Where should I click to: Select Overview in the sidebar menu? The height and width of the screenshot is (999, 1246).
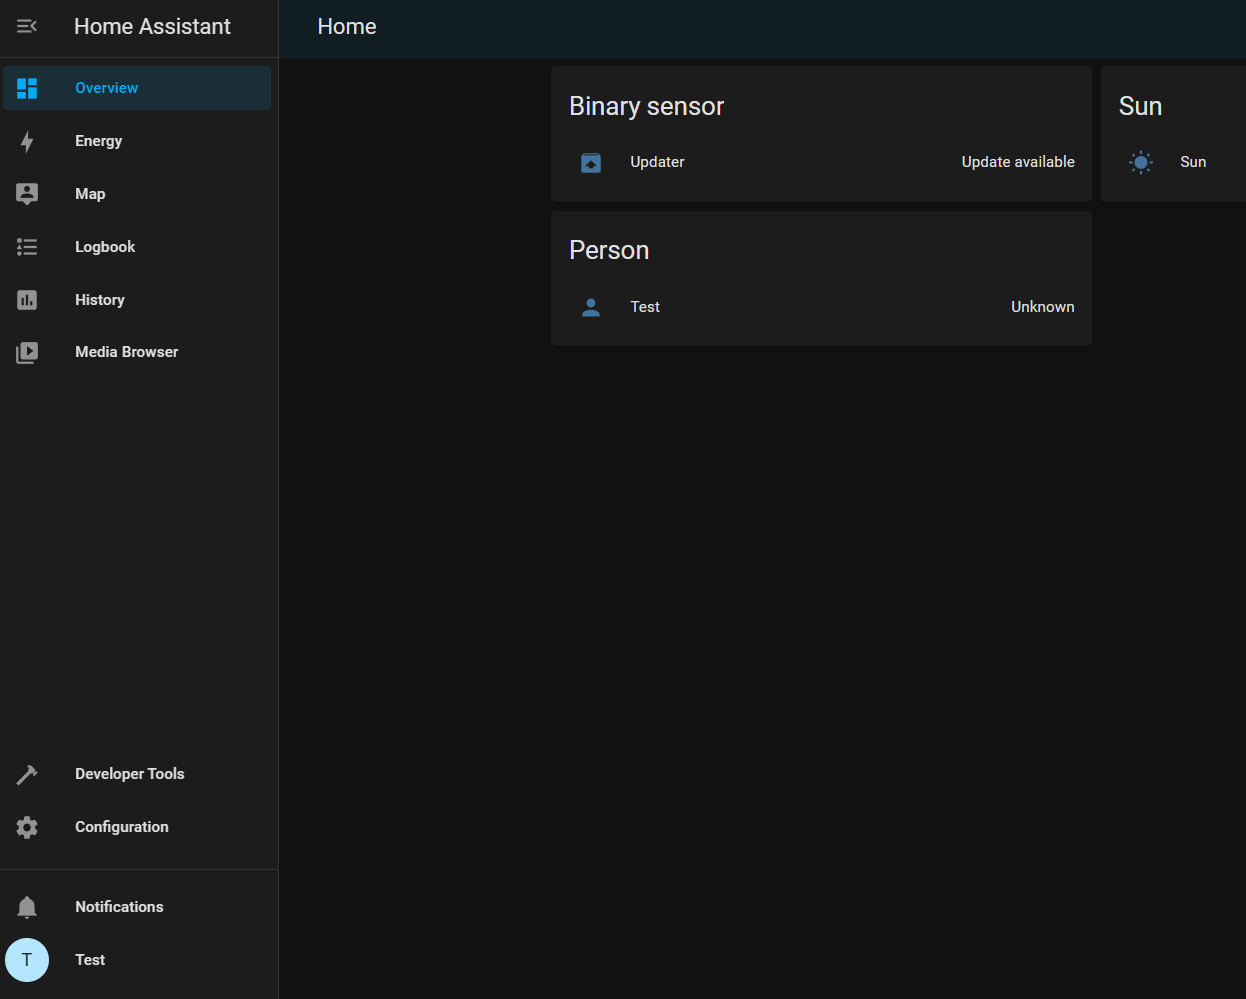pos(106,88)
